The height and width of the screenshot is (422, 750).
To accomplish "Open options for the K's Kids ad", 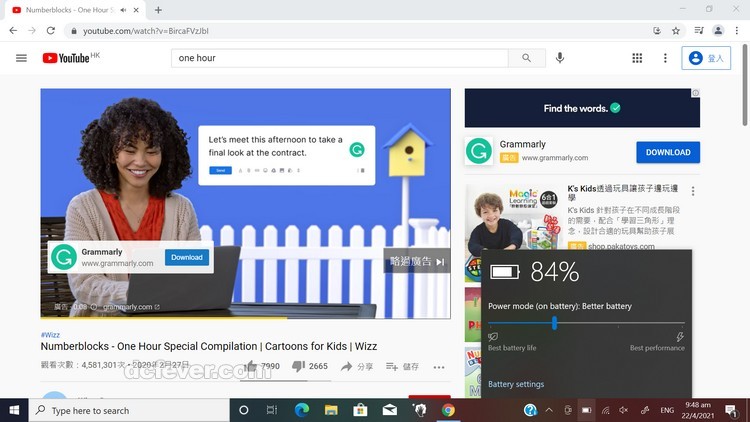I will click(693, 191).
